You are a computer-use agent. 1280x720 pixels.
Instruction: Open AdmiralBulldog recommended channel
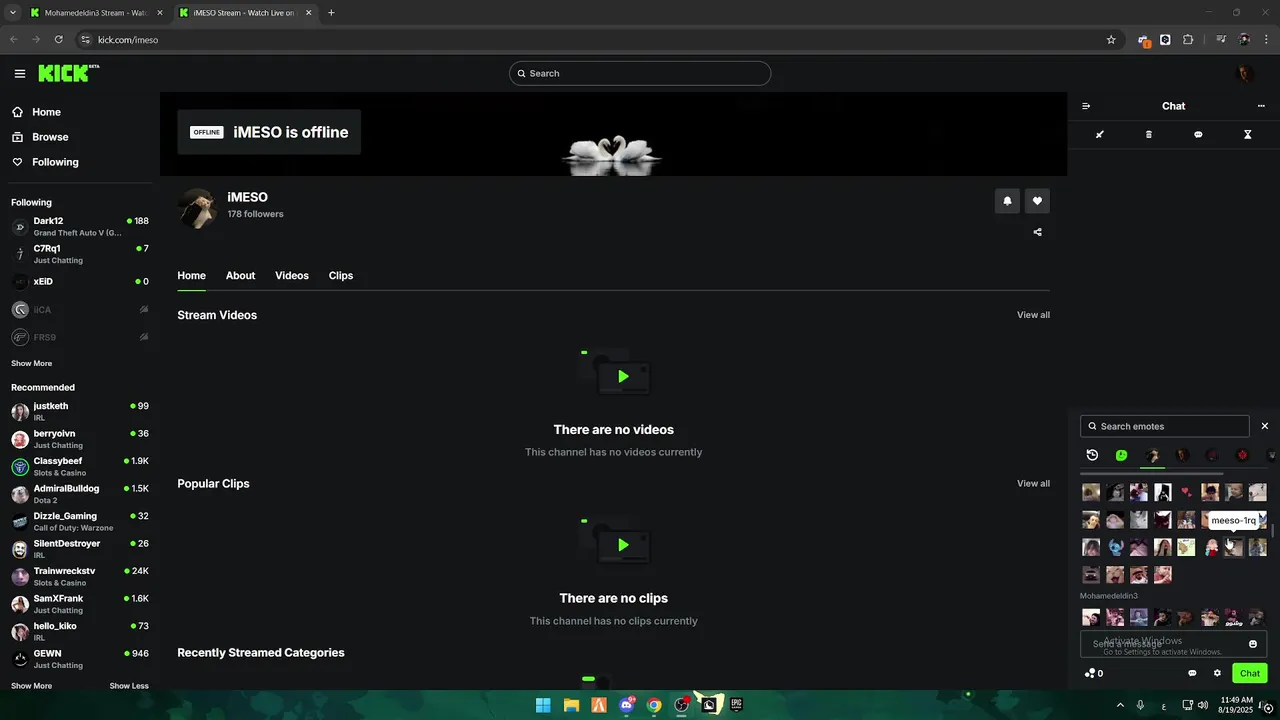(80, 494)
